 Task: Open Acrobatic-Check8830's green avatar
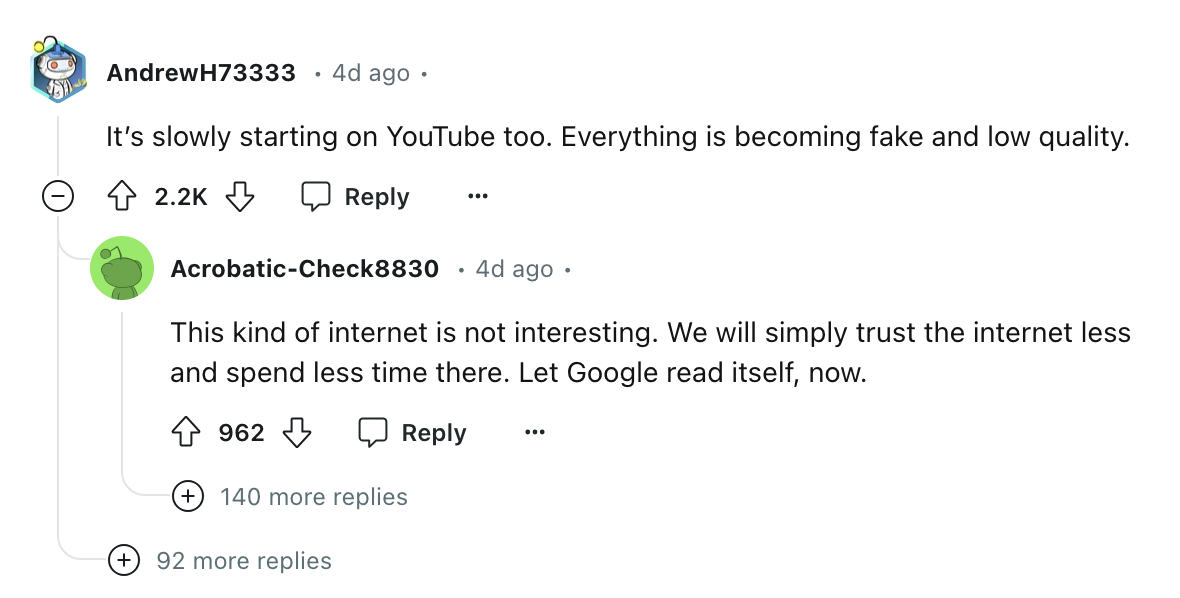coord(122,268)
